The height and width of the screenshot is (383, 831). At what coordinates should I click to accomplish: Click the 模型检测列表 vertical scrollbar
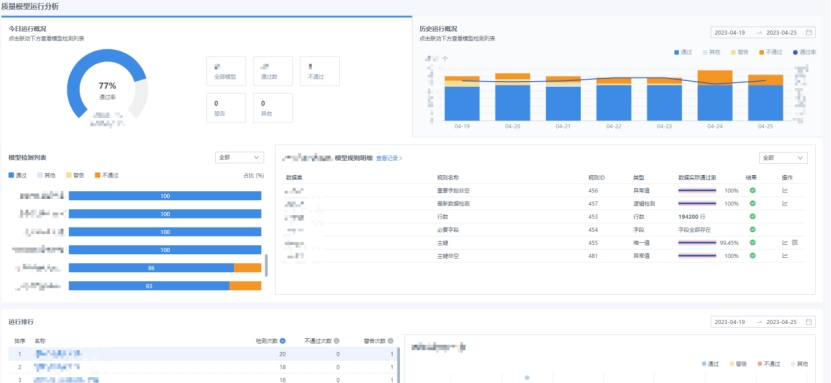[x=266, y=265]
